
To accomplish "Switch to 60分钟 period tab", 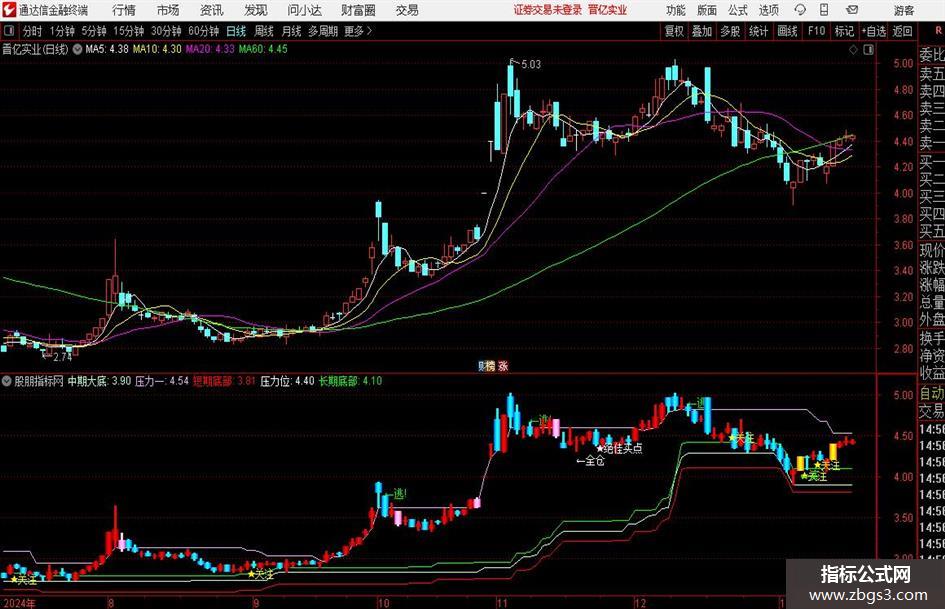I will tap(204, 31).
